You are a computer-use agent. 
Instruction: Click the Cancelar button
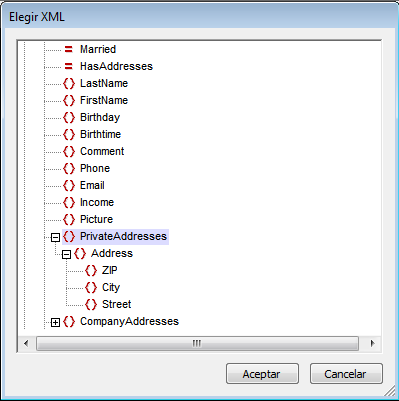[346, 374]
